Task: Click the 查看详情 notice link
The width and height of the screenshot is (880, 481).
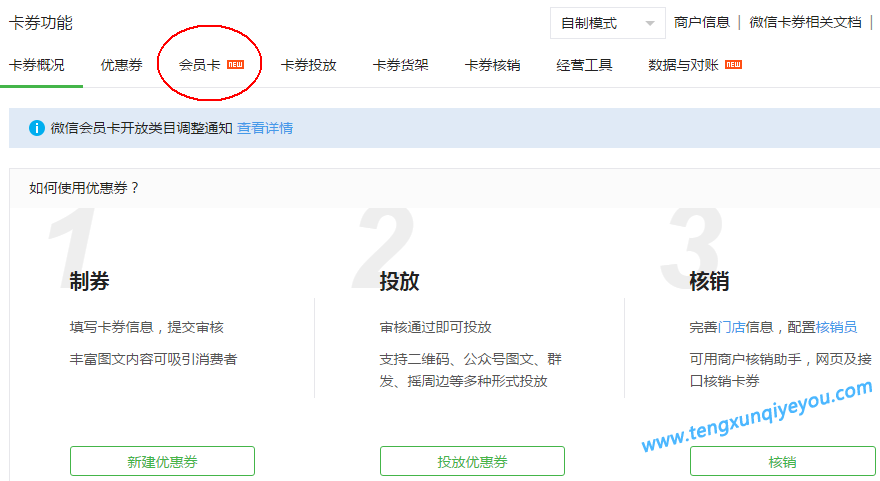Action: pos(265,128)
